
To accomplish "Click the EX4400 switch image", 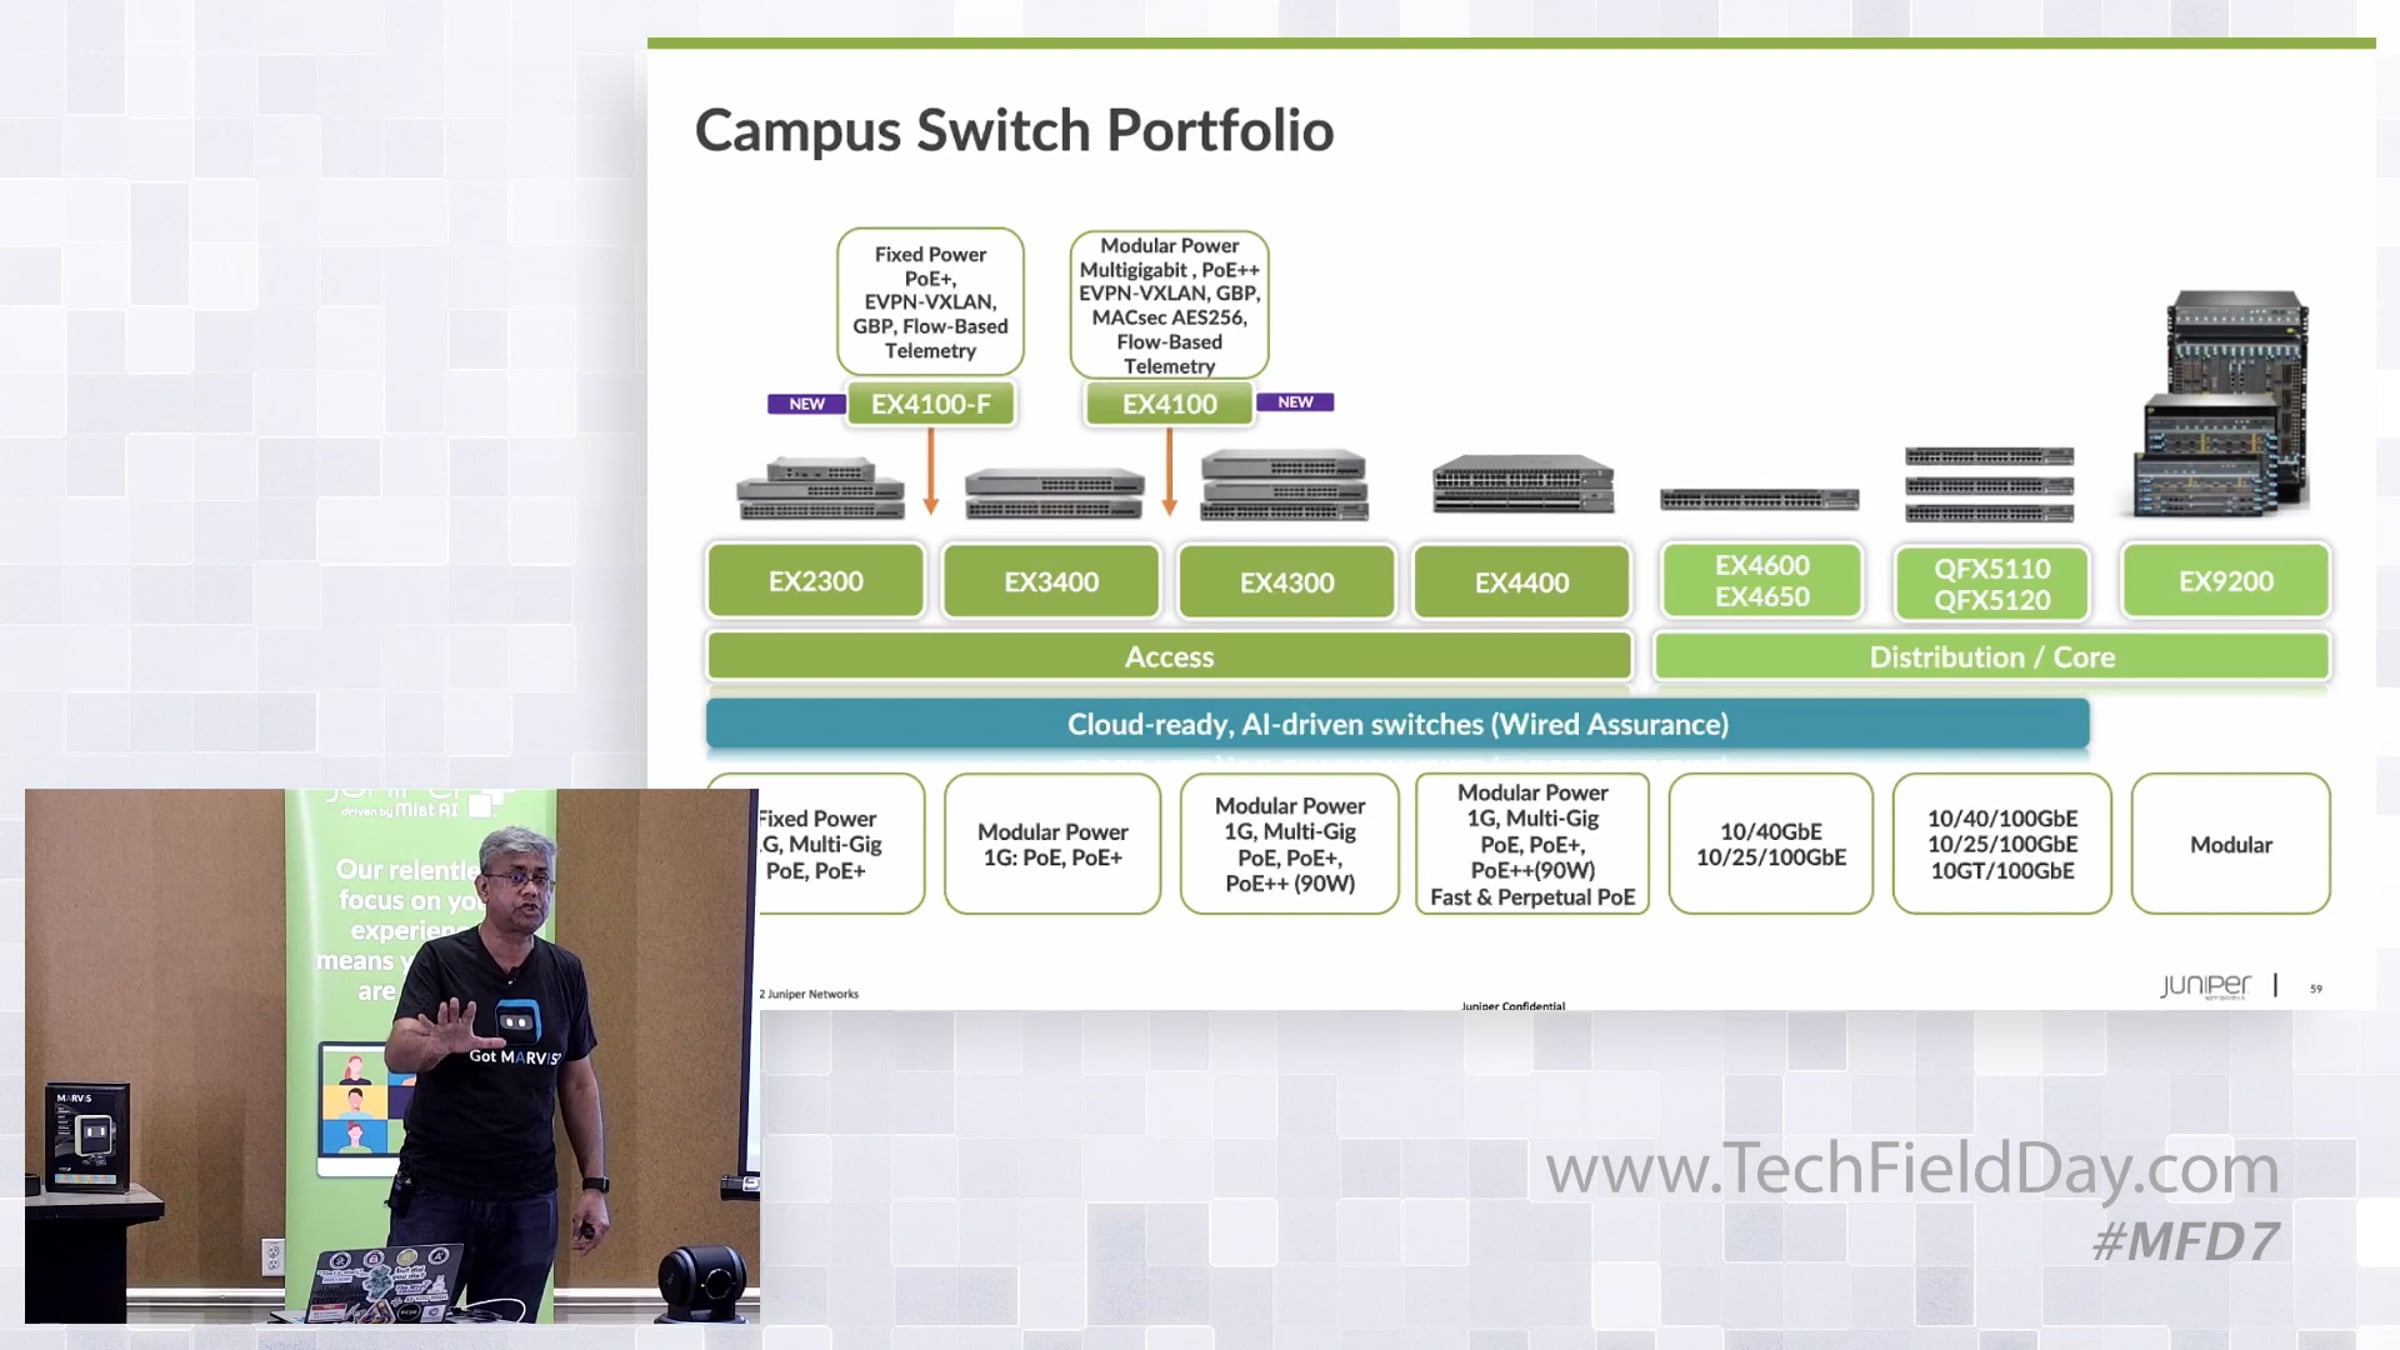I will (1523, 484).
